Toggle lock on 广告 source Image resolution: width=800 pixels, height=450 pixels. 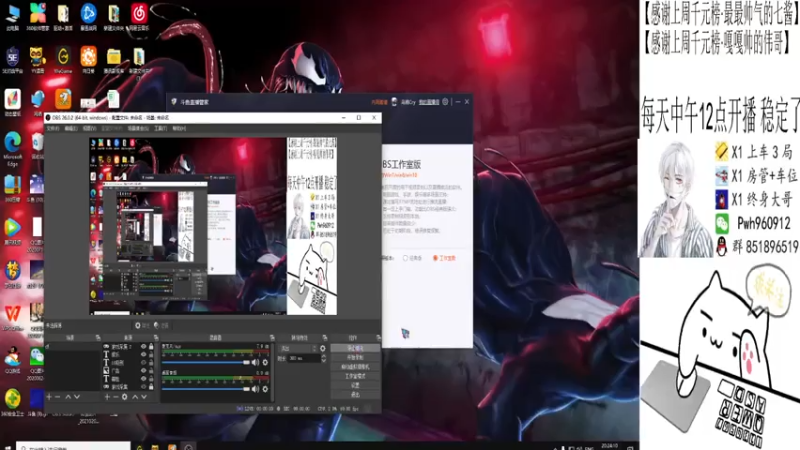point(151,370)
